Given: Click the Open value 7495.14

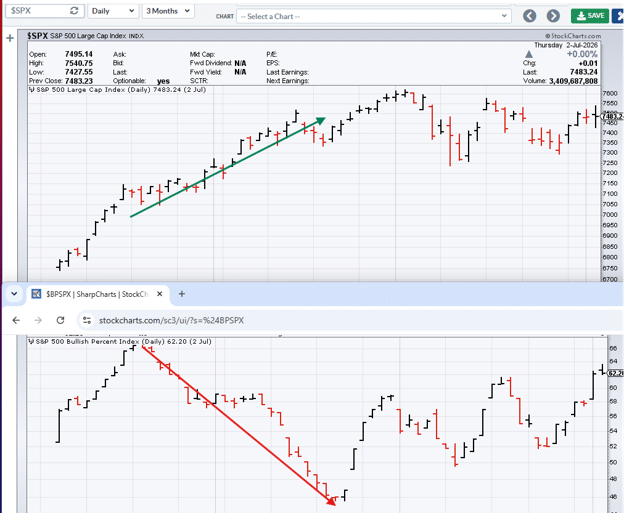Looking at the screenshot, I should [79, 54].
